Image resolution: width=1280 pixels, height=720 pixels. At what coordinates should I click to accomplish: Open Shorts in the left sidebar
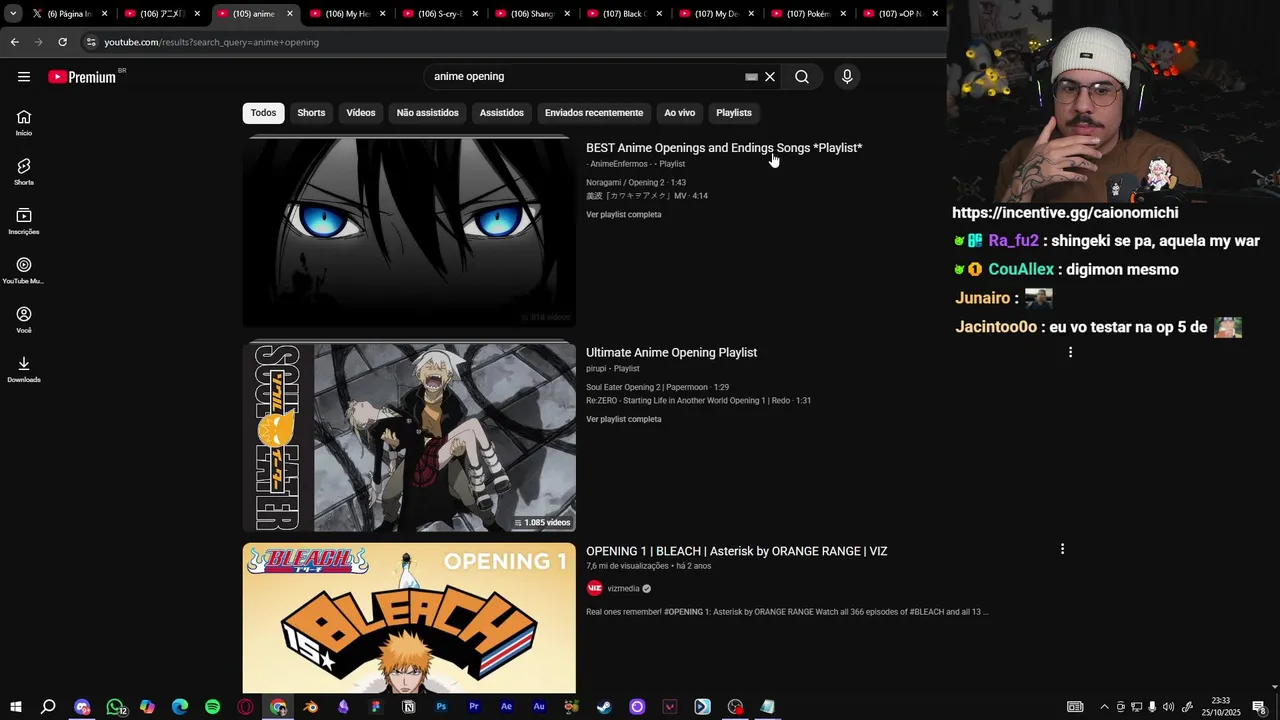pos(24,172)
